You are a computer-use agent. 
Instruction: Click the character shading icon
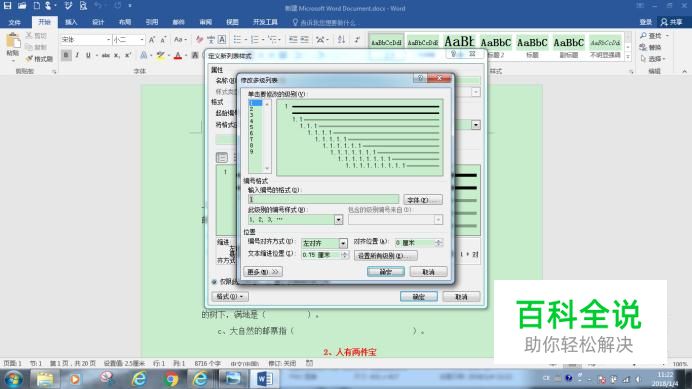(195, 55)
